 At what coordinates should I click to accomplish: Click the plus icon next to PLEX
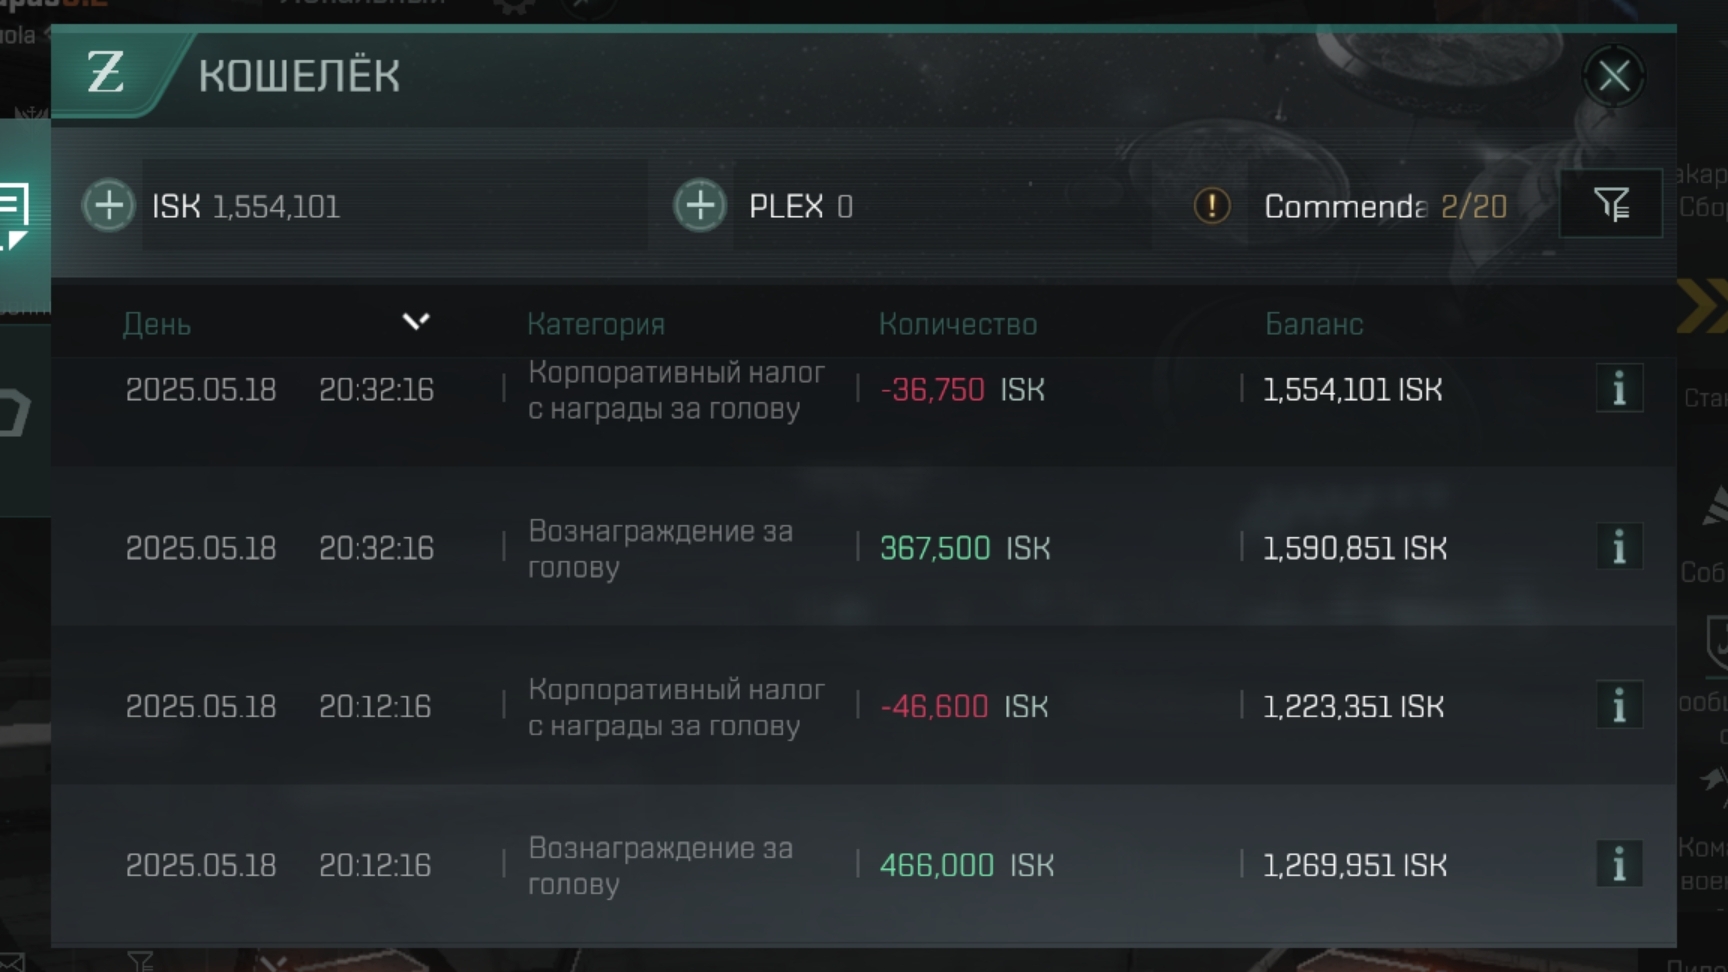click(x=700, y=206)
